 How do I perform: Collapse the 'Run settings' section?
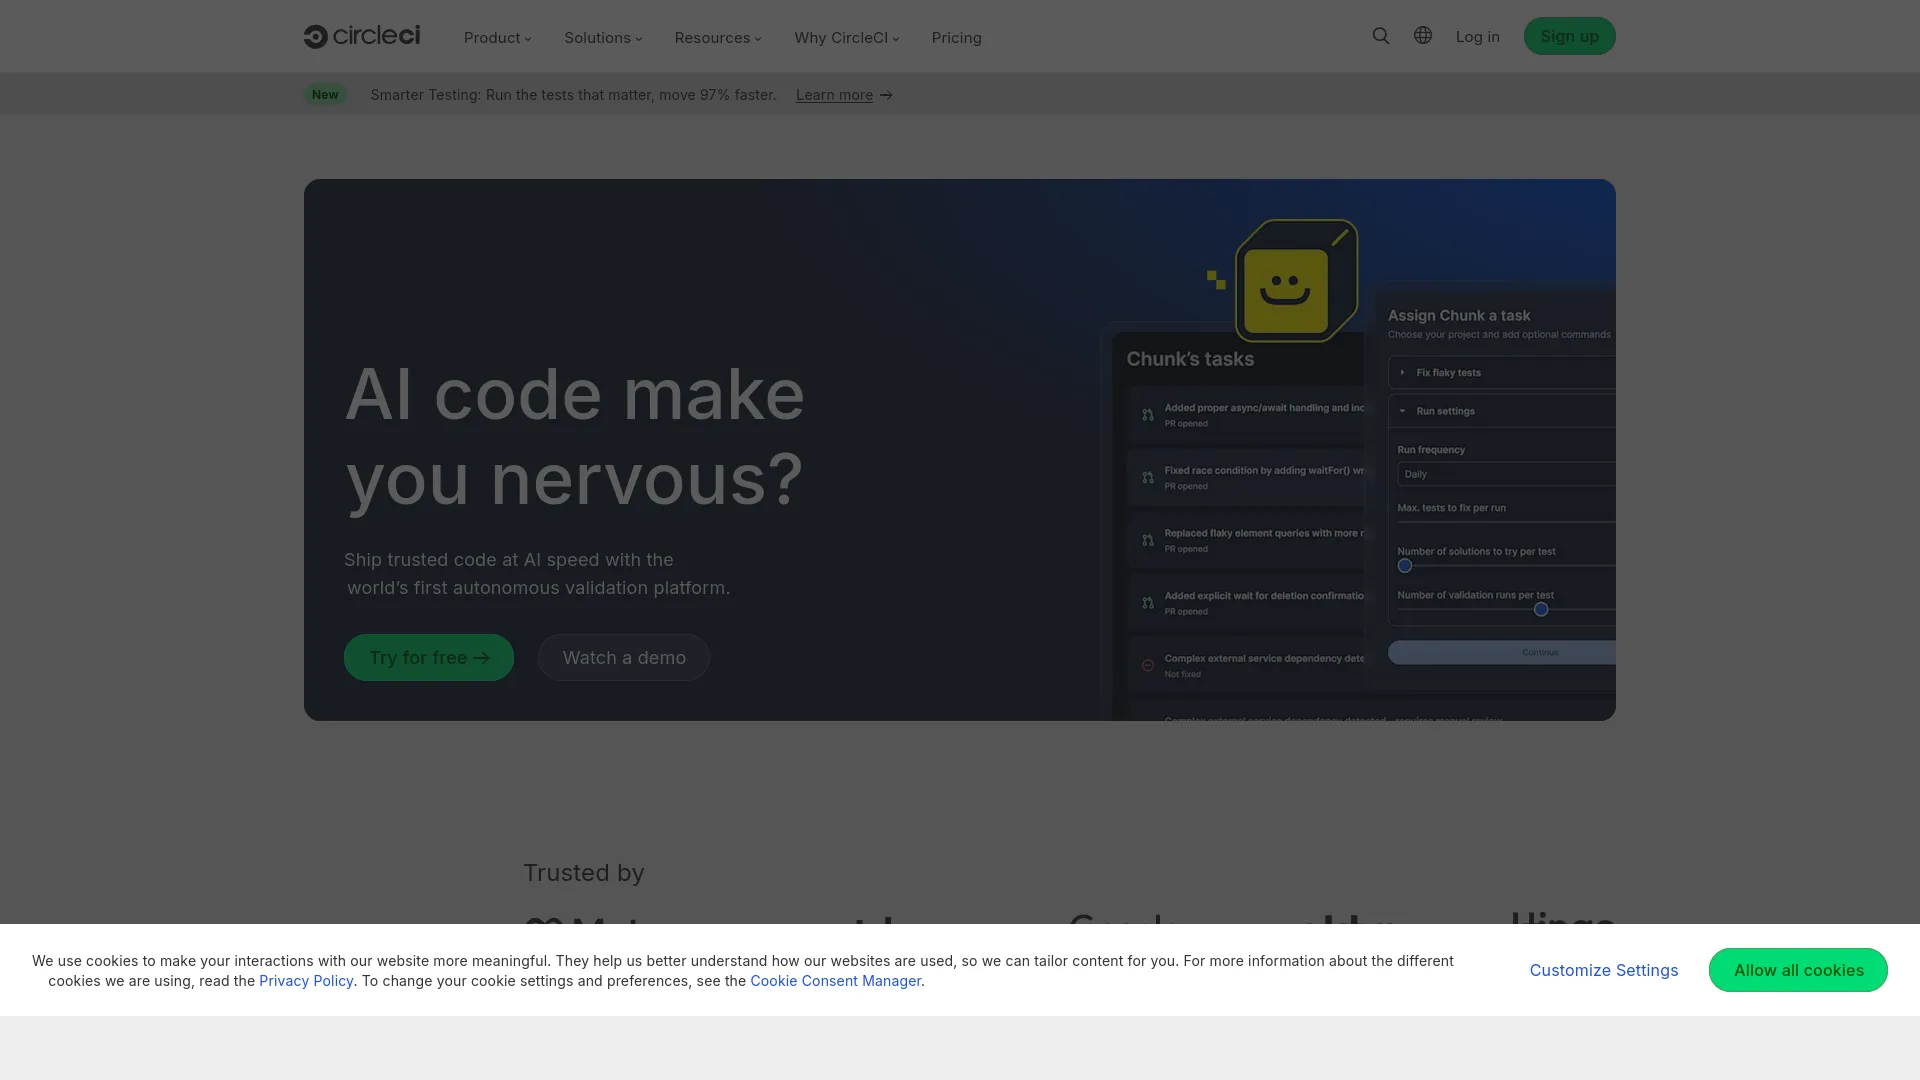1502,411
